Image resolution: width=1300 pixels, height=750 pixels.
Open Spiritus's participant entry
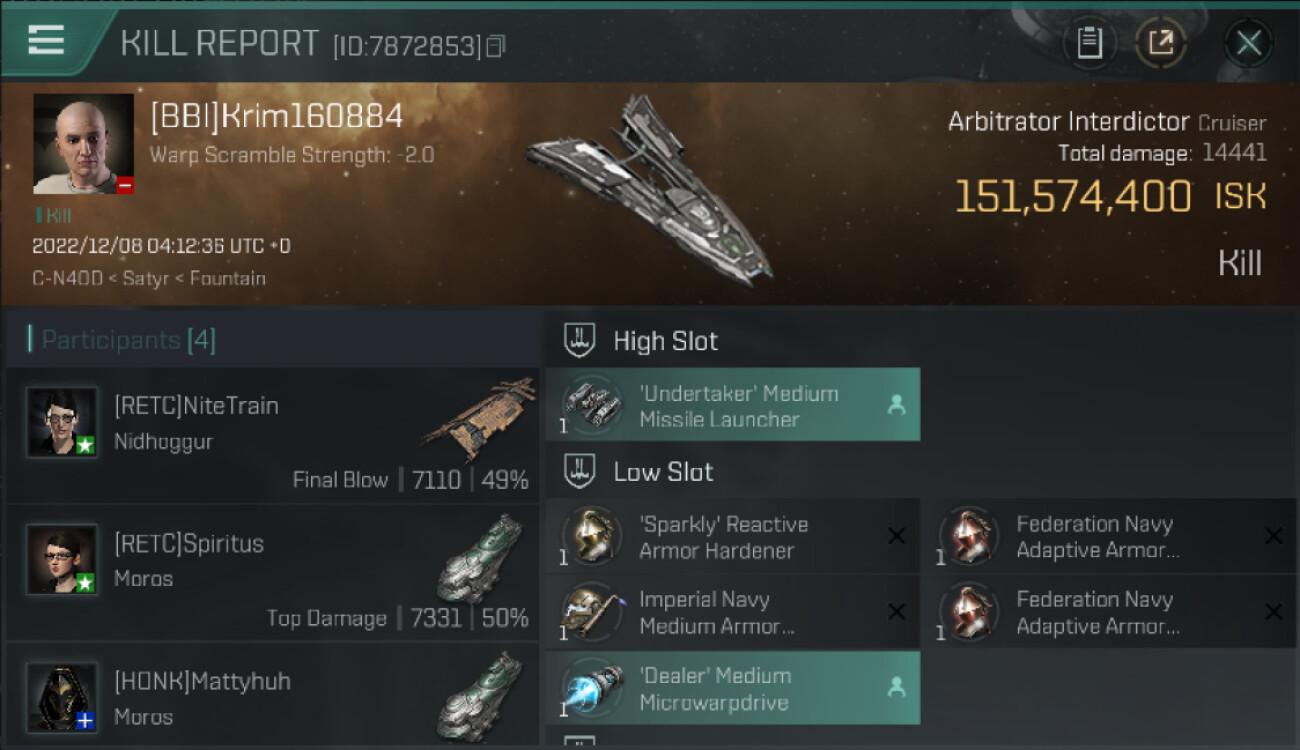coord(272,573)
